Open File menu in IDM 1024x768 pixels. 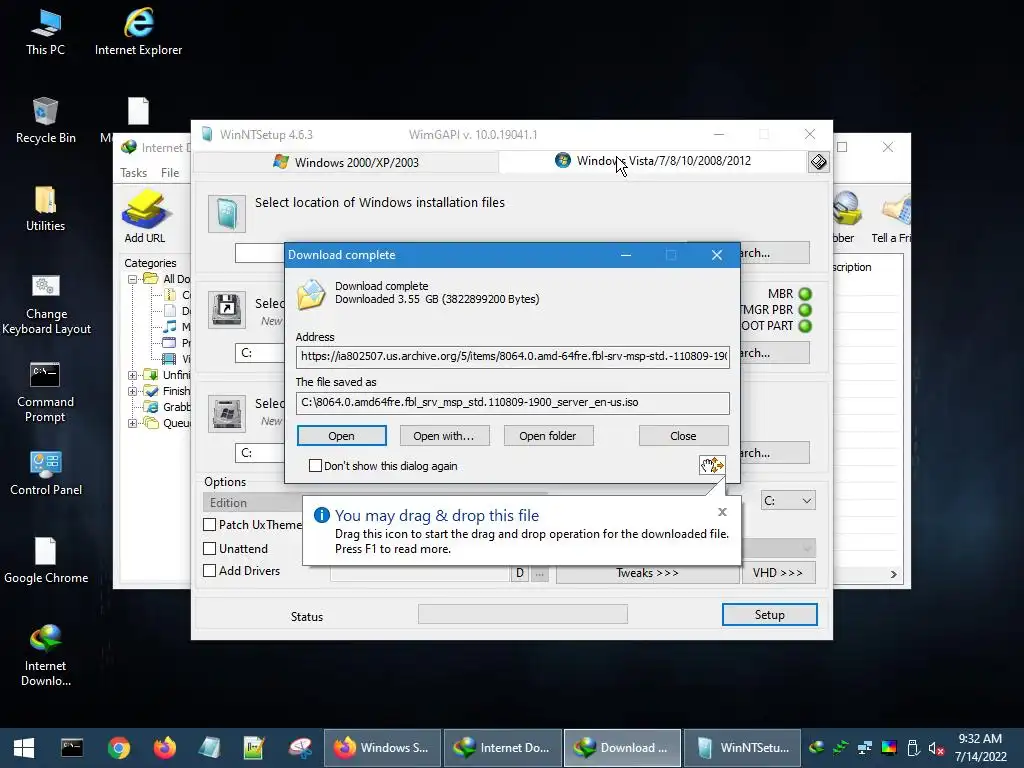(170, 173)
